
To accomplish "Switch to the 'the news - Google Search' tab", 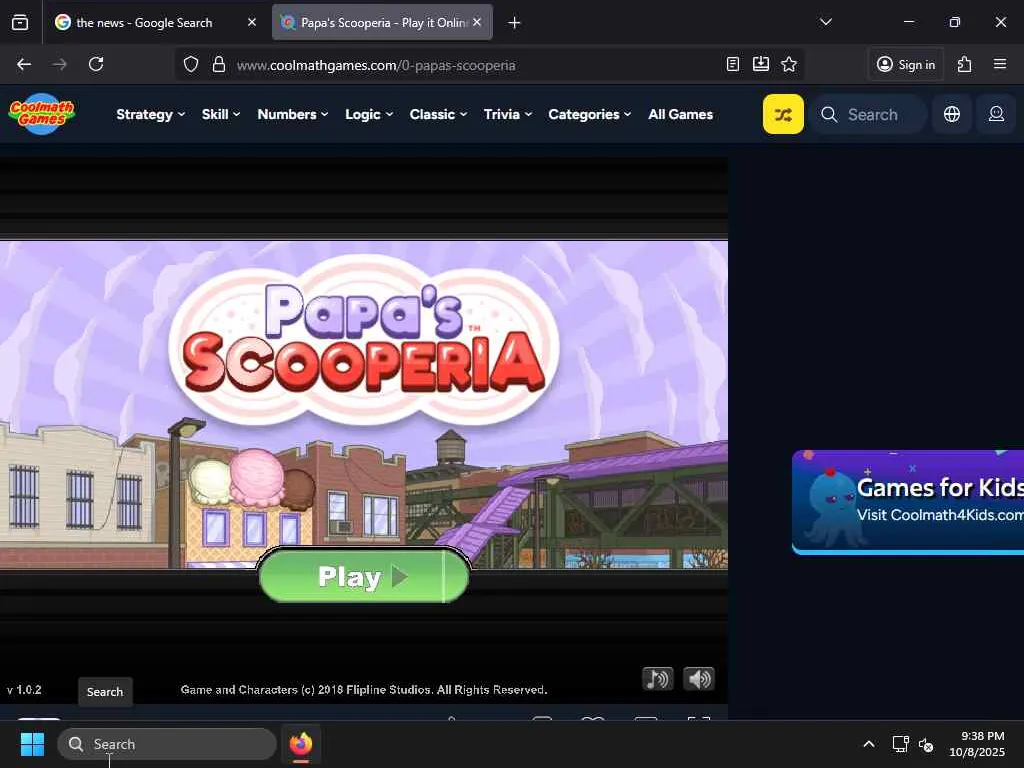I will [155, 23].
